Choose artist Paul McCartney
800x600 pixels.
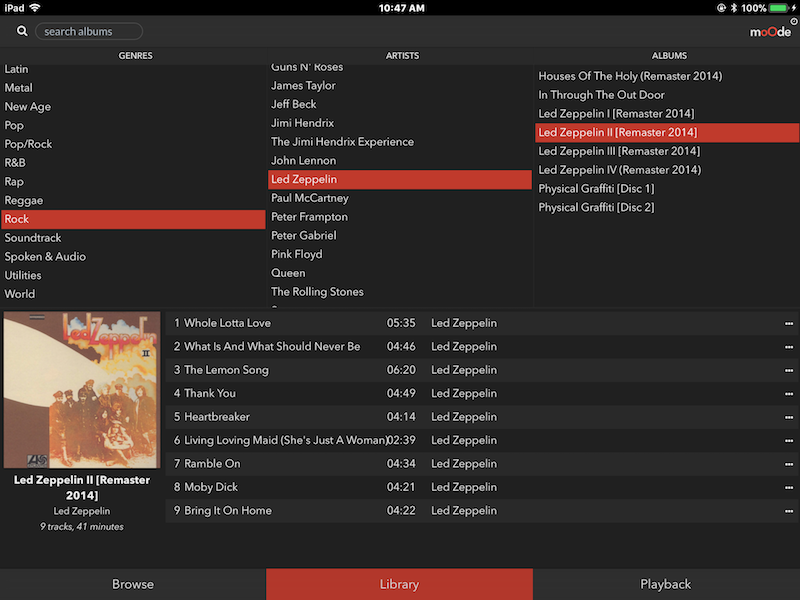pos(399,198)
